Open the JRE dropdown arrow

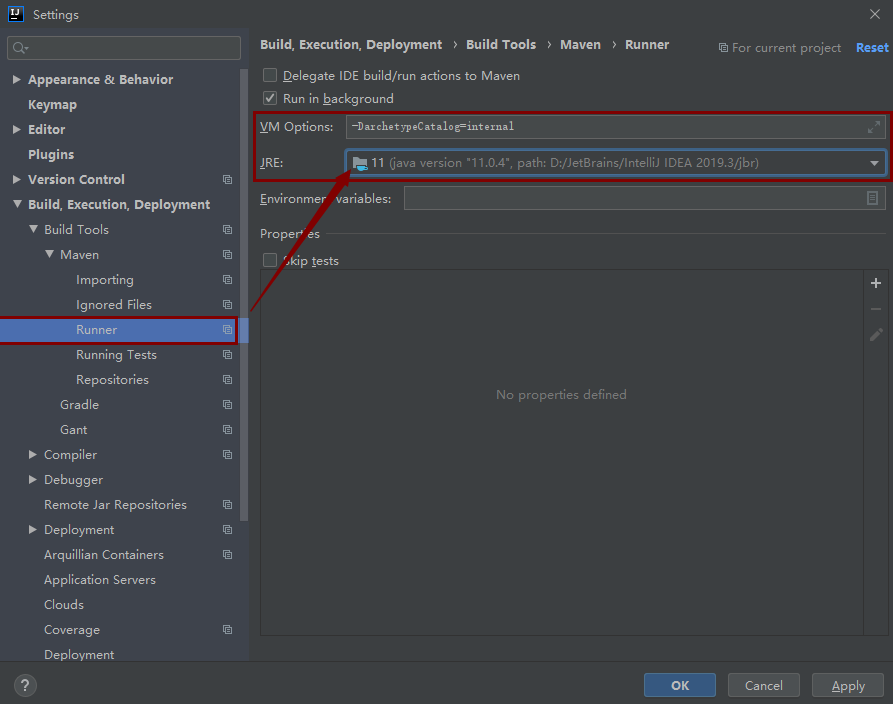tap(874, 163)
